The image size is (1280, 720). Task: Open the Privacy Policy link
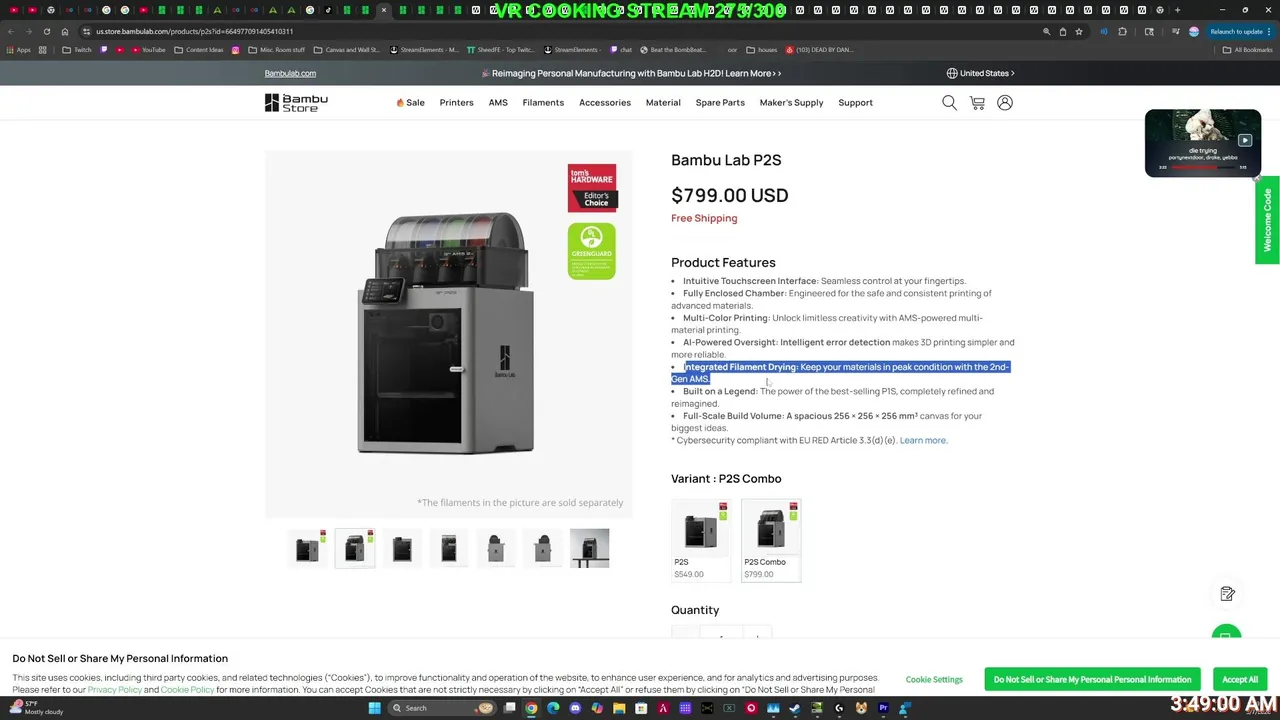(114, 690)
